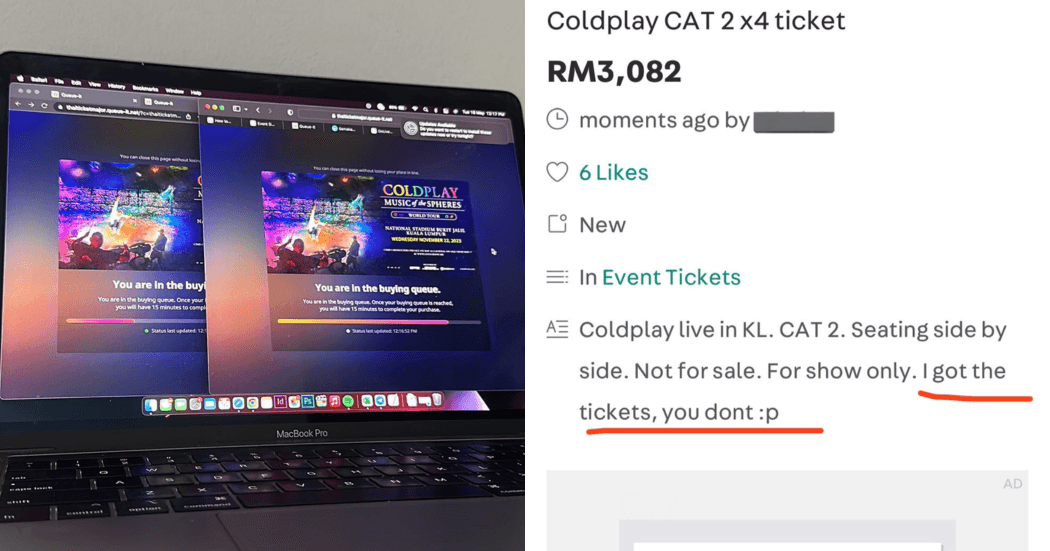Click the category list icon beside Event Tickets
Image resolution: width=1050 pixels, height=551 pixels.
(556, 277)
